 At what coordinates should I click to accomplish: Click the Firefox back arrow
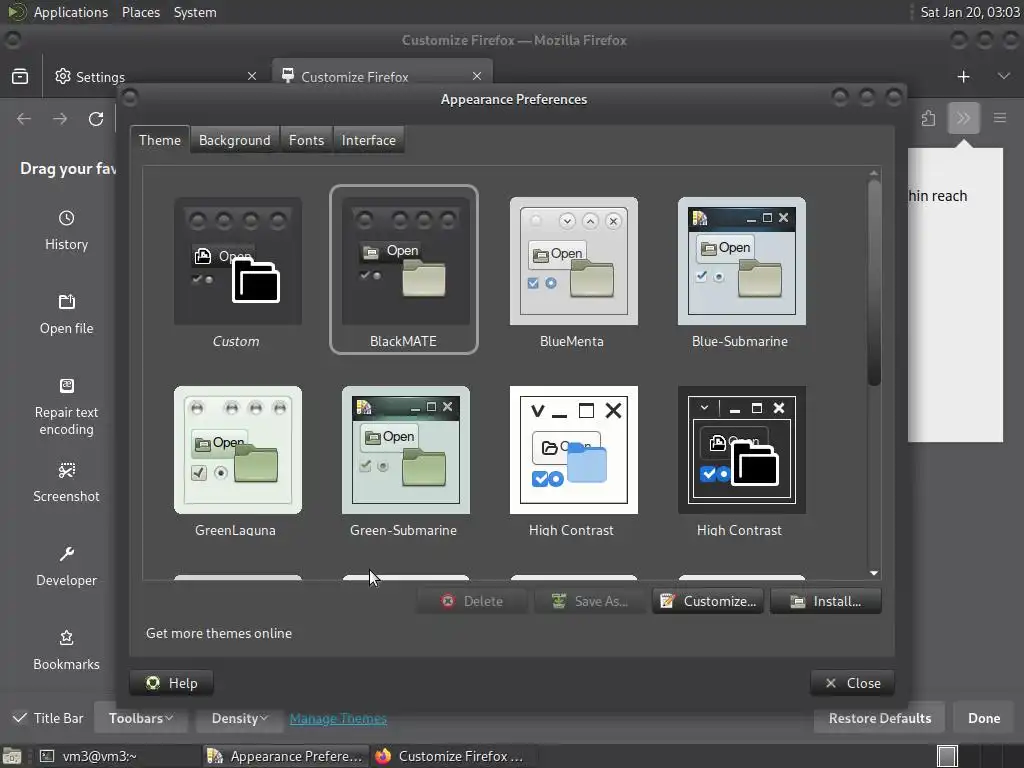click(24, 119)
